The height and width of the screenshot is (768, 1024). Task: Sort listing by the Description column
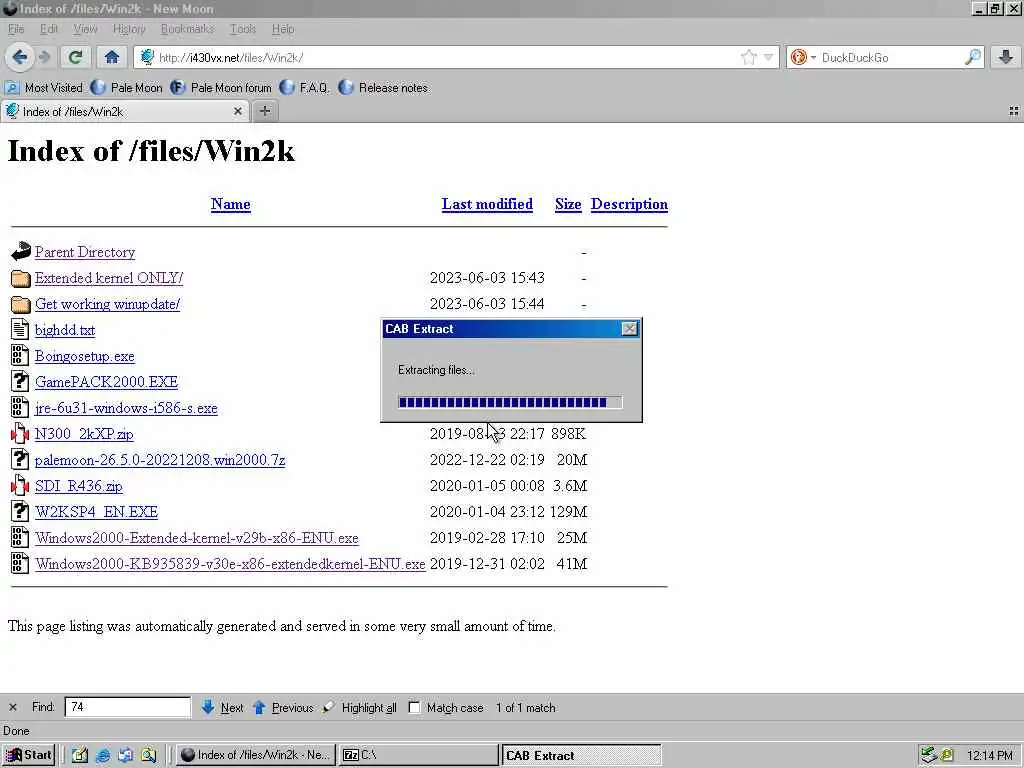630,204
